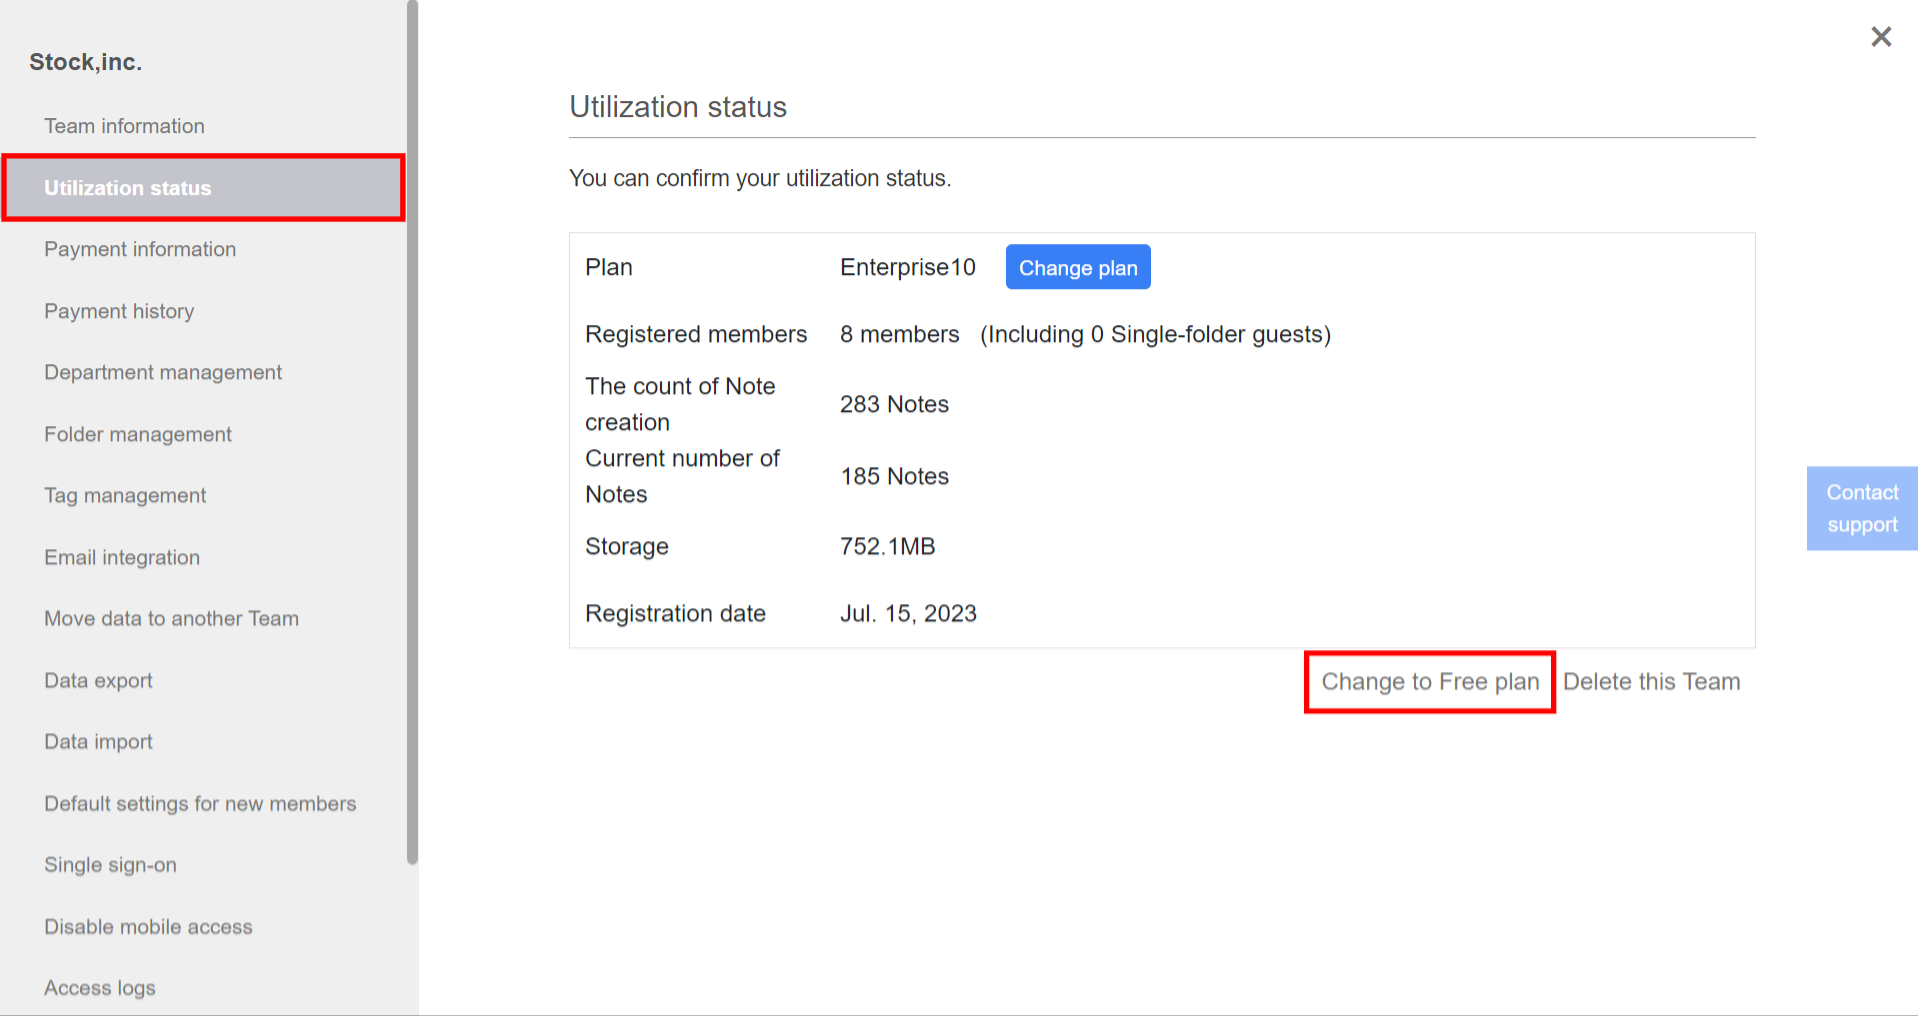Click Change to Free plan
Image resolution: width=1918 pixels, height=1016 pixels.
(1430, 681)
